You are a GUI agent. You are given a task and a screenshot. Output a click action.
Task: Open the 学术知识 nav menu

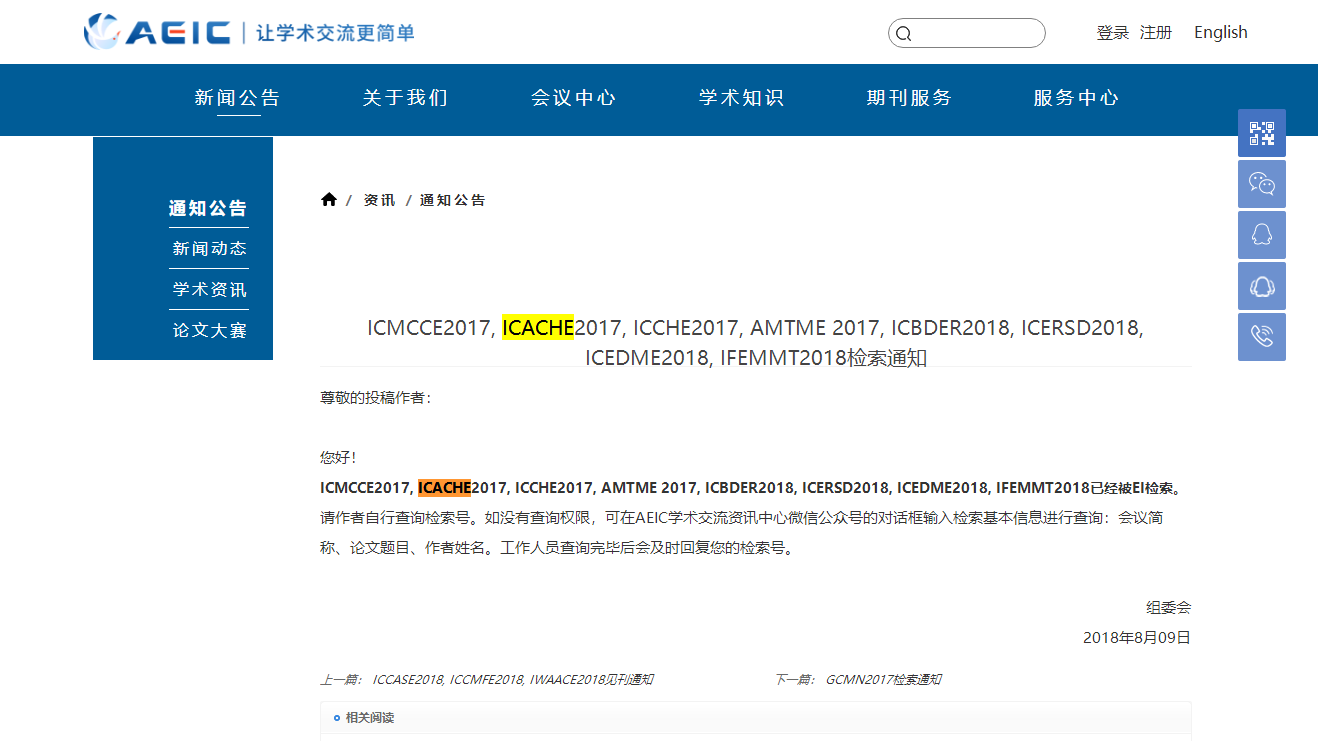click(x=742, y=98)
